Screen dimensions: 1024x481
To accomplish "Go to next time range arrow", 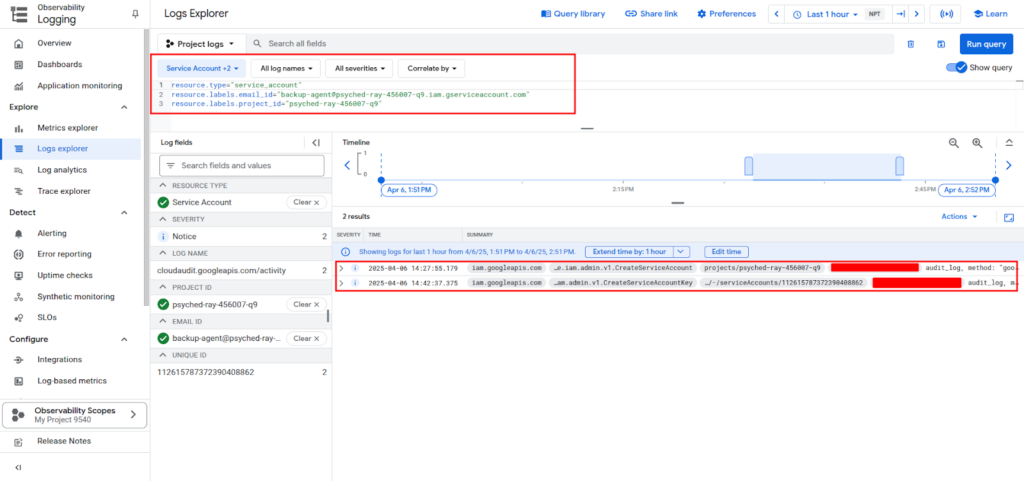I will click(917, 14).
